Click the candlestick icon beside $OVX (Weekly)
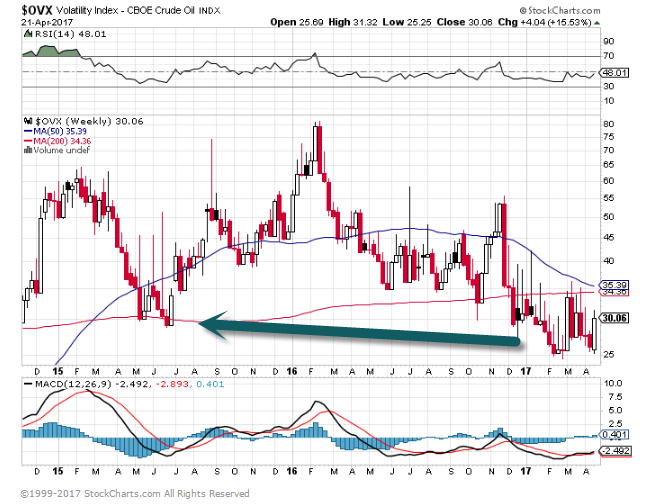 pyautogui.click(x=28, y=121)
